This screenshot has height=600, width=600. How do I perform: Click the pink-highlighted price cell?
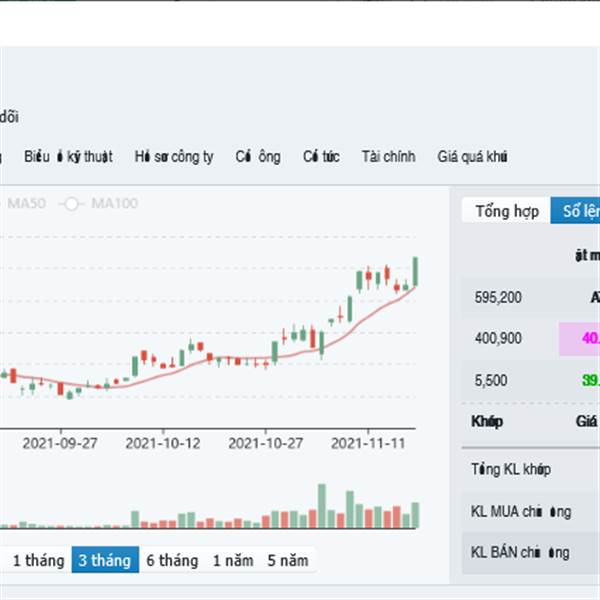click(x=579, y=339)
